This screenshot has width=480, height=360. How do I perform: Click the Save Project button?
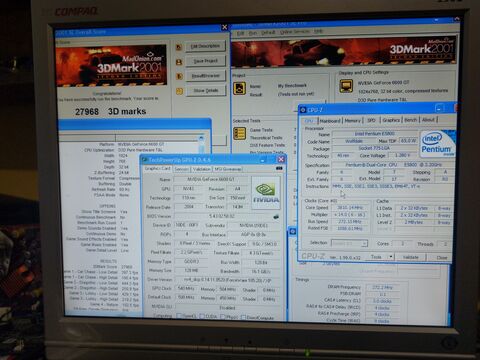click(x=205, y=61)
